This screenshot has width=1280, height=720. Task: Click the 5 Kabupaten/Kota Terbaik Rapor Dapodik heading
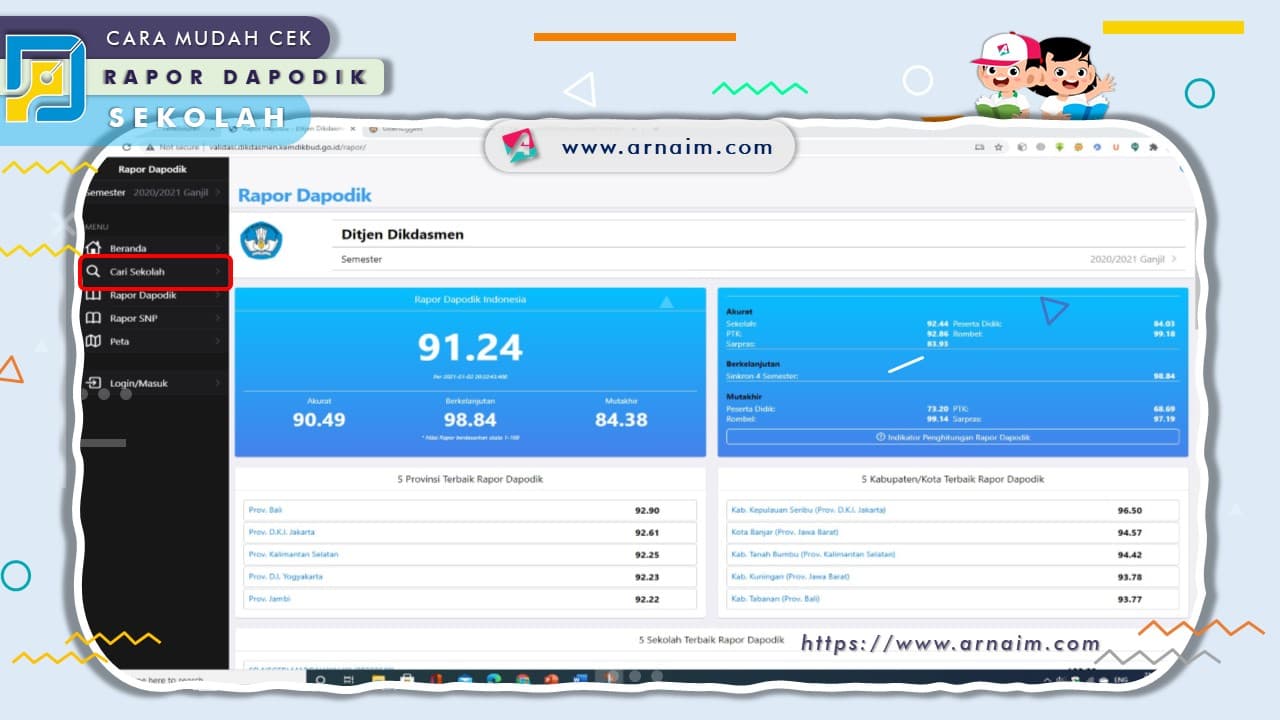[953, 479]
